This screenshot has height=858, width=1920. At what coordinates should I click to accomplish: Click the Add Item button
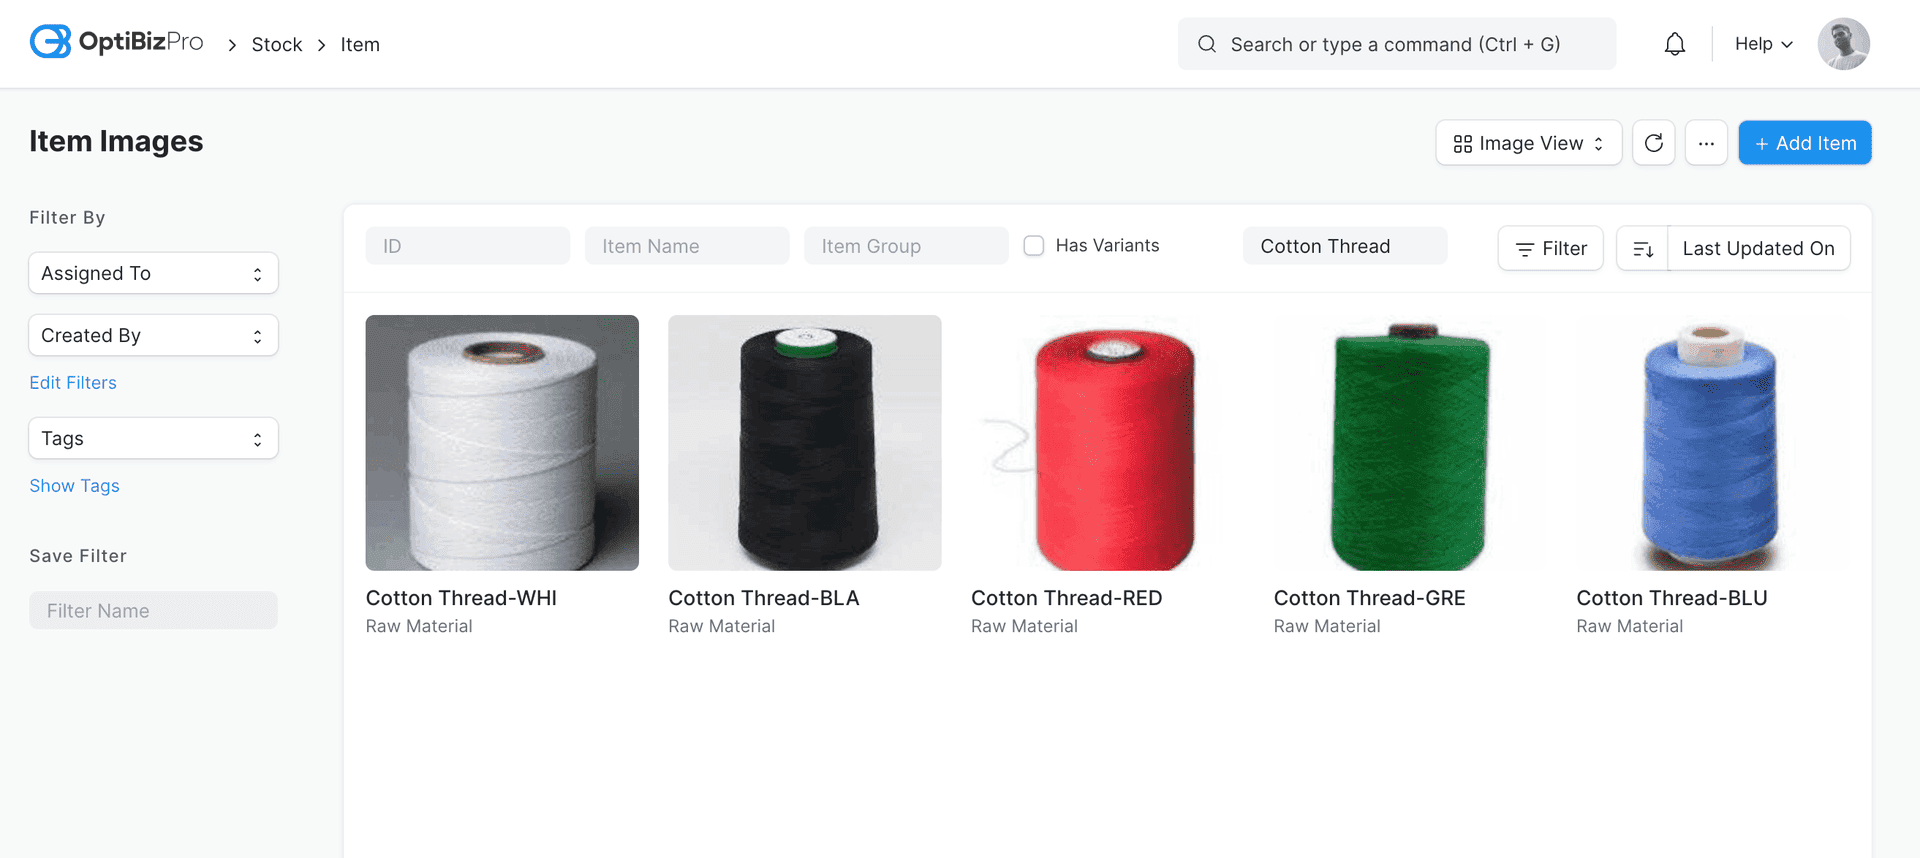pyautogui.click(x=1804, y=143)
